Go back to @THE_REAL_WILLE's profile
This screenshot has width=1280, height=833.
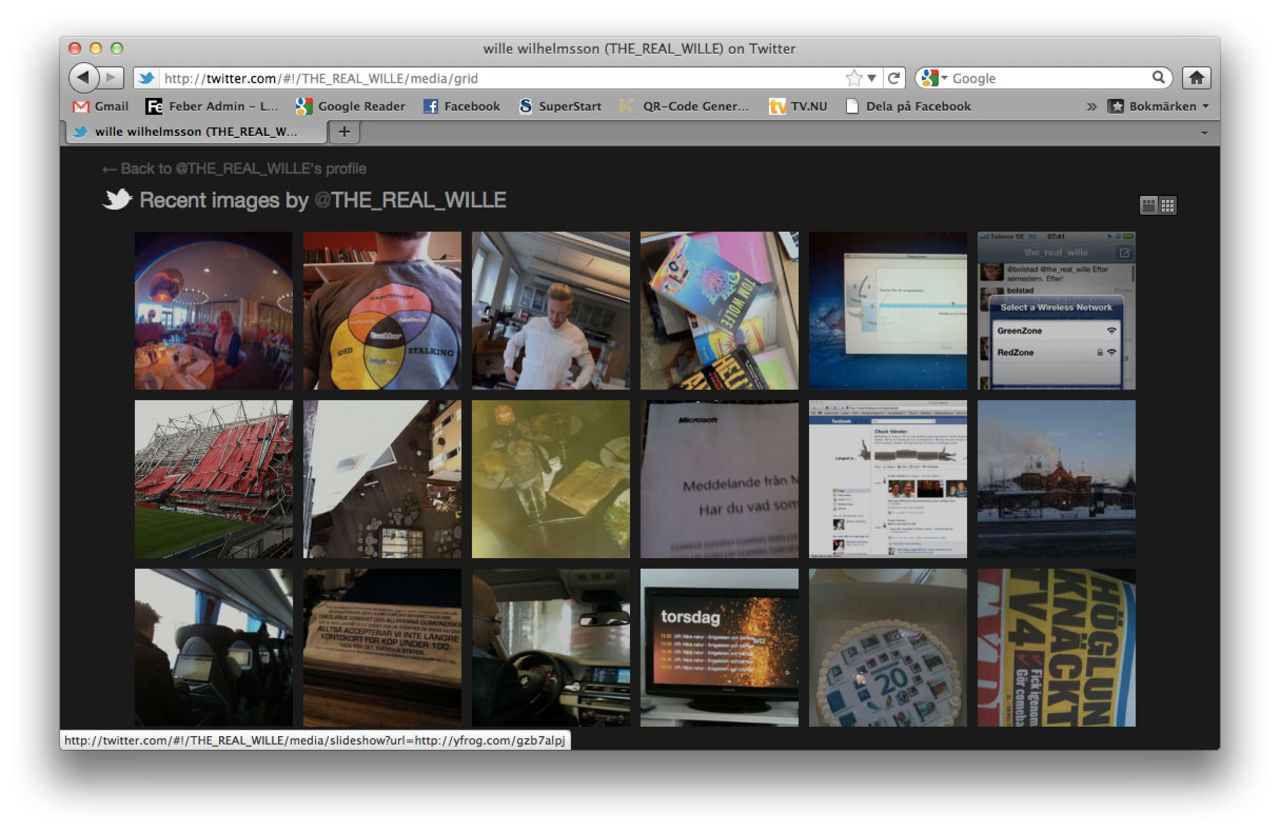(234, 168)
